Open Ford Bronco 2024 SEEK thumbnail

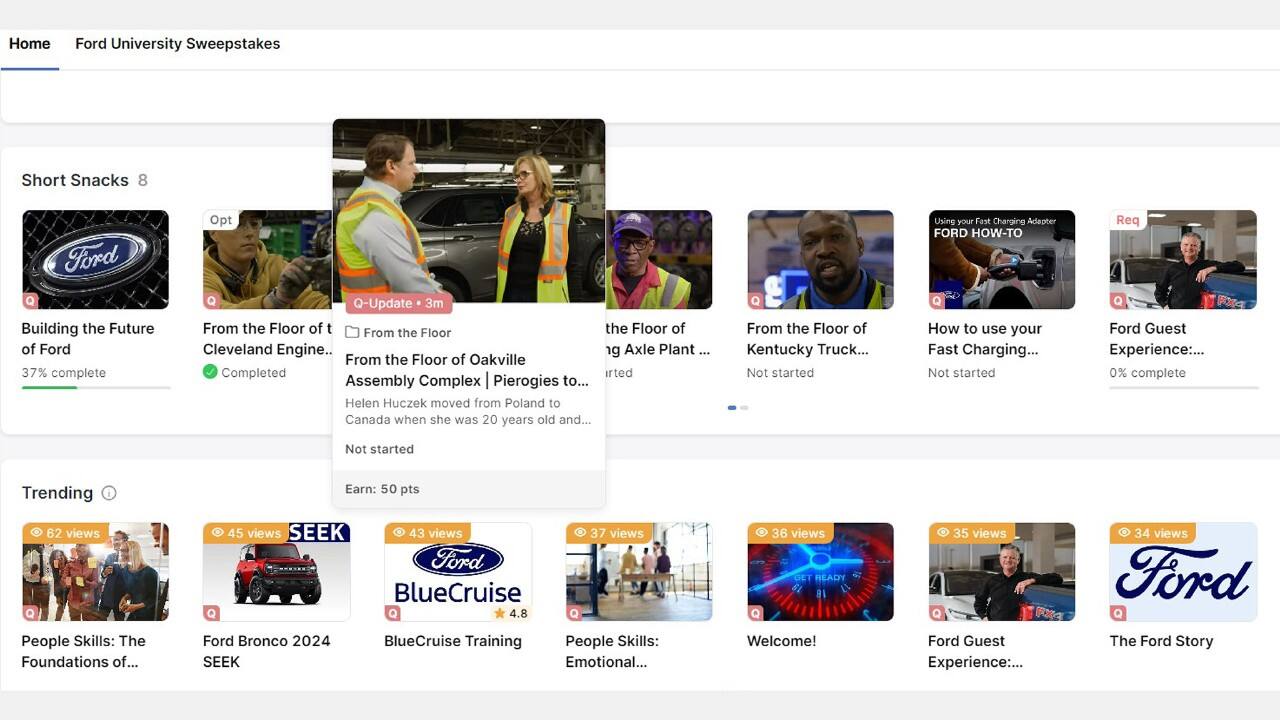click(277, 572)
